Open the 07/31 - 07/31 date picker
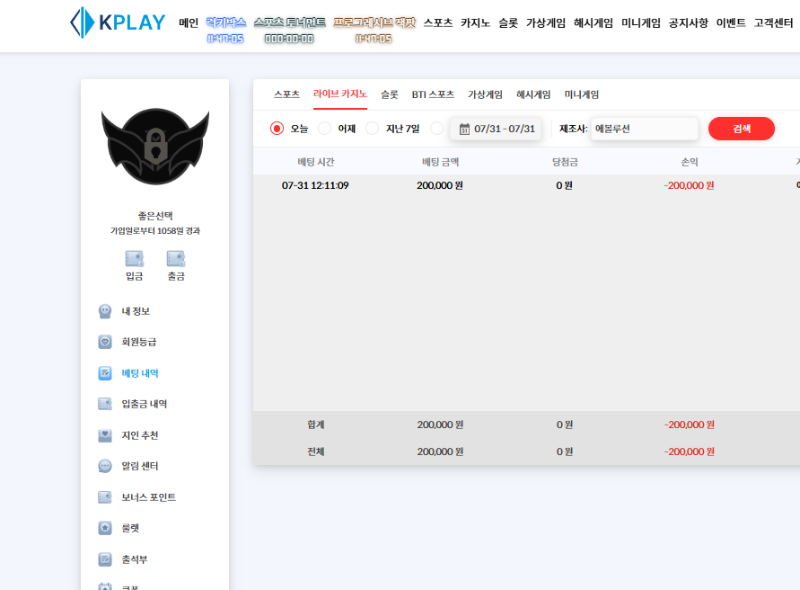800x590 pixels. (x=496, y=129)
